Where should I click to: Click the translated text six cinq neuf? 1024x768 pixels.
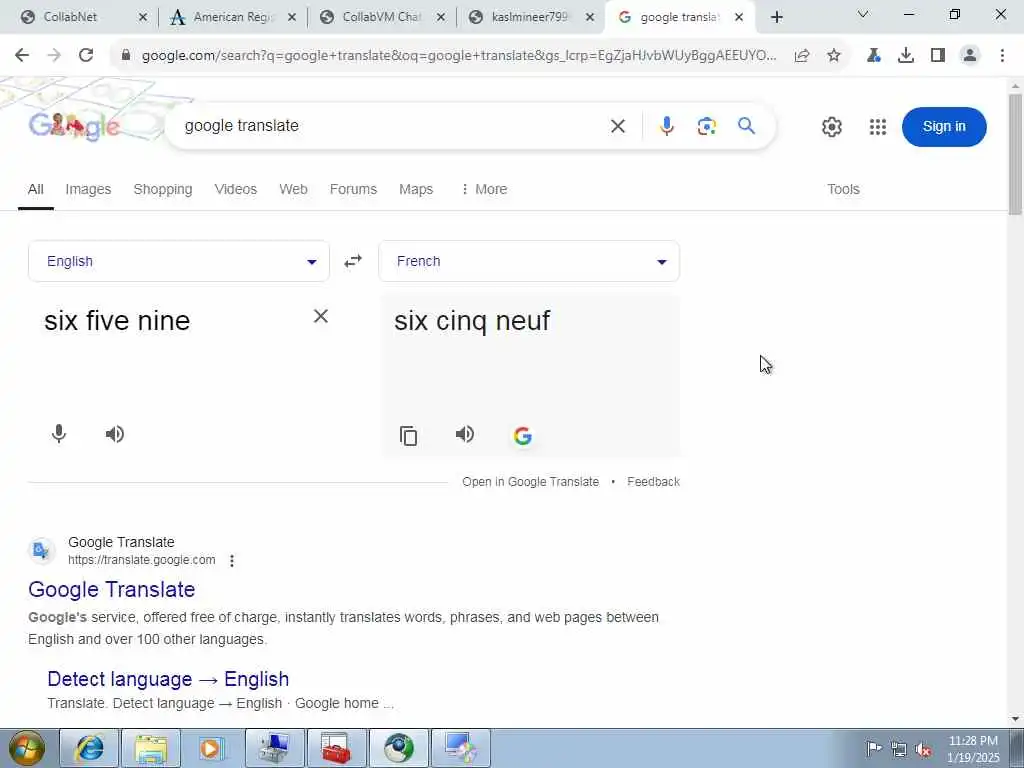pyautogui.click(x=472, y=321)
